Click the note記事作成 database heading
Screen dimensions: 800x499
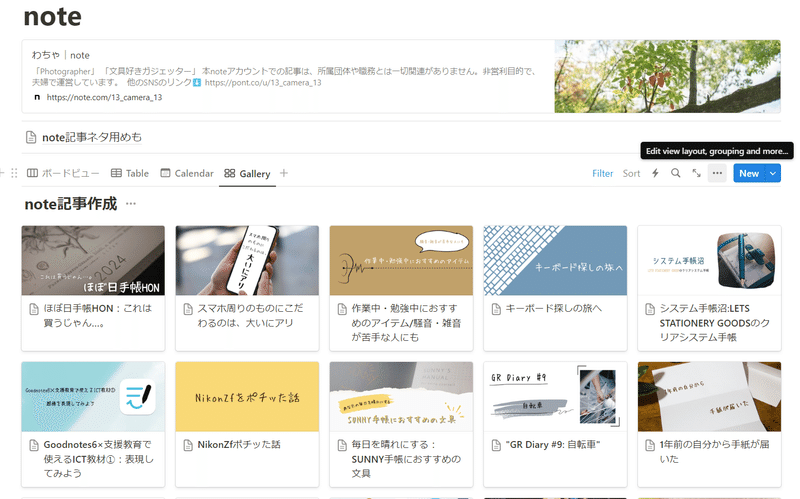tap(71, 204)
